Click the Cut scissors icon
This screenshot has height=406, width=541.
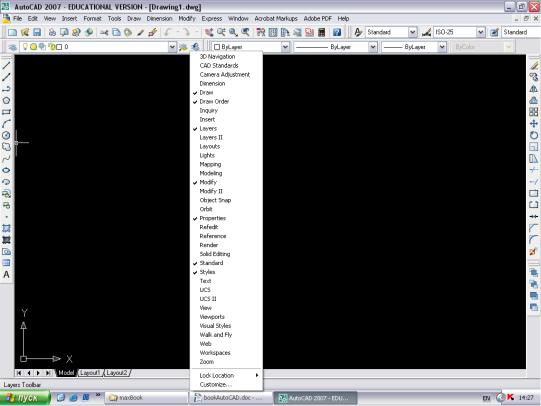(x=104, y=32)
